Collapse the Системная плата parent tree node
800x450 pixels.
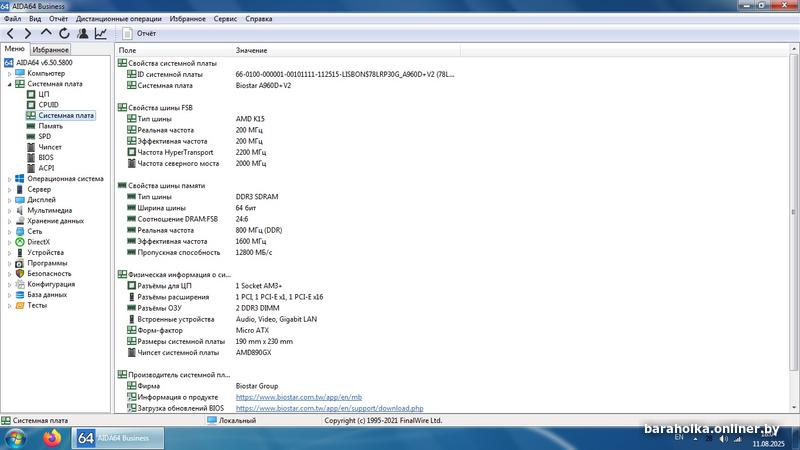point(9,84)
